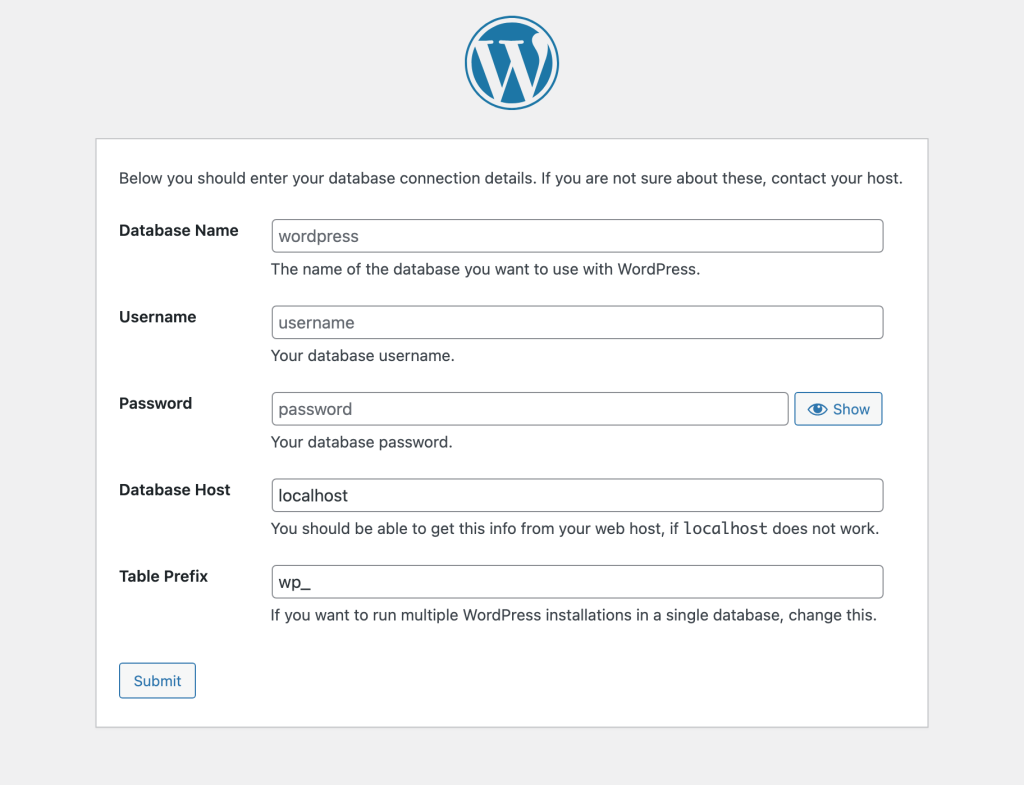The width and height of the screenshot is (1024, 785).
Task: Click the 'Your database username.' hint
Action: click(362, 355)
